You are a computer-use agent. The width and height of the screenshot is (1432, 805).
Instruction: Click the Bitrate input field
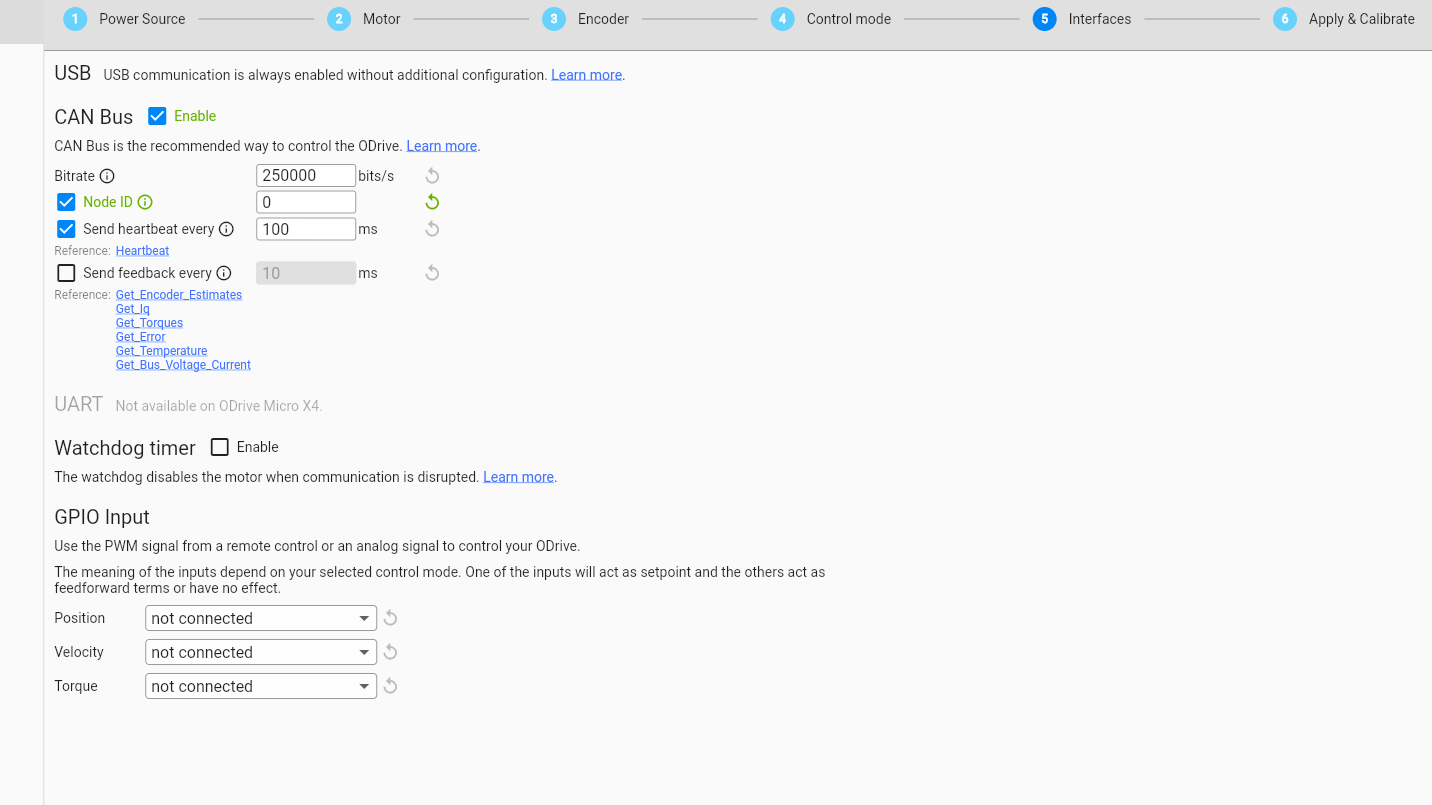tap(305, 176)
